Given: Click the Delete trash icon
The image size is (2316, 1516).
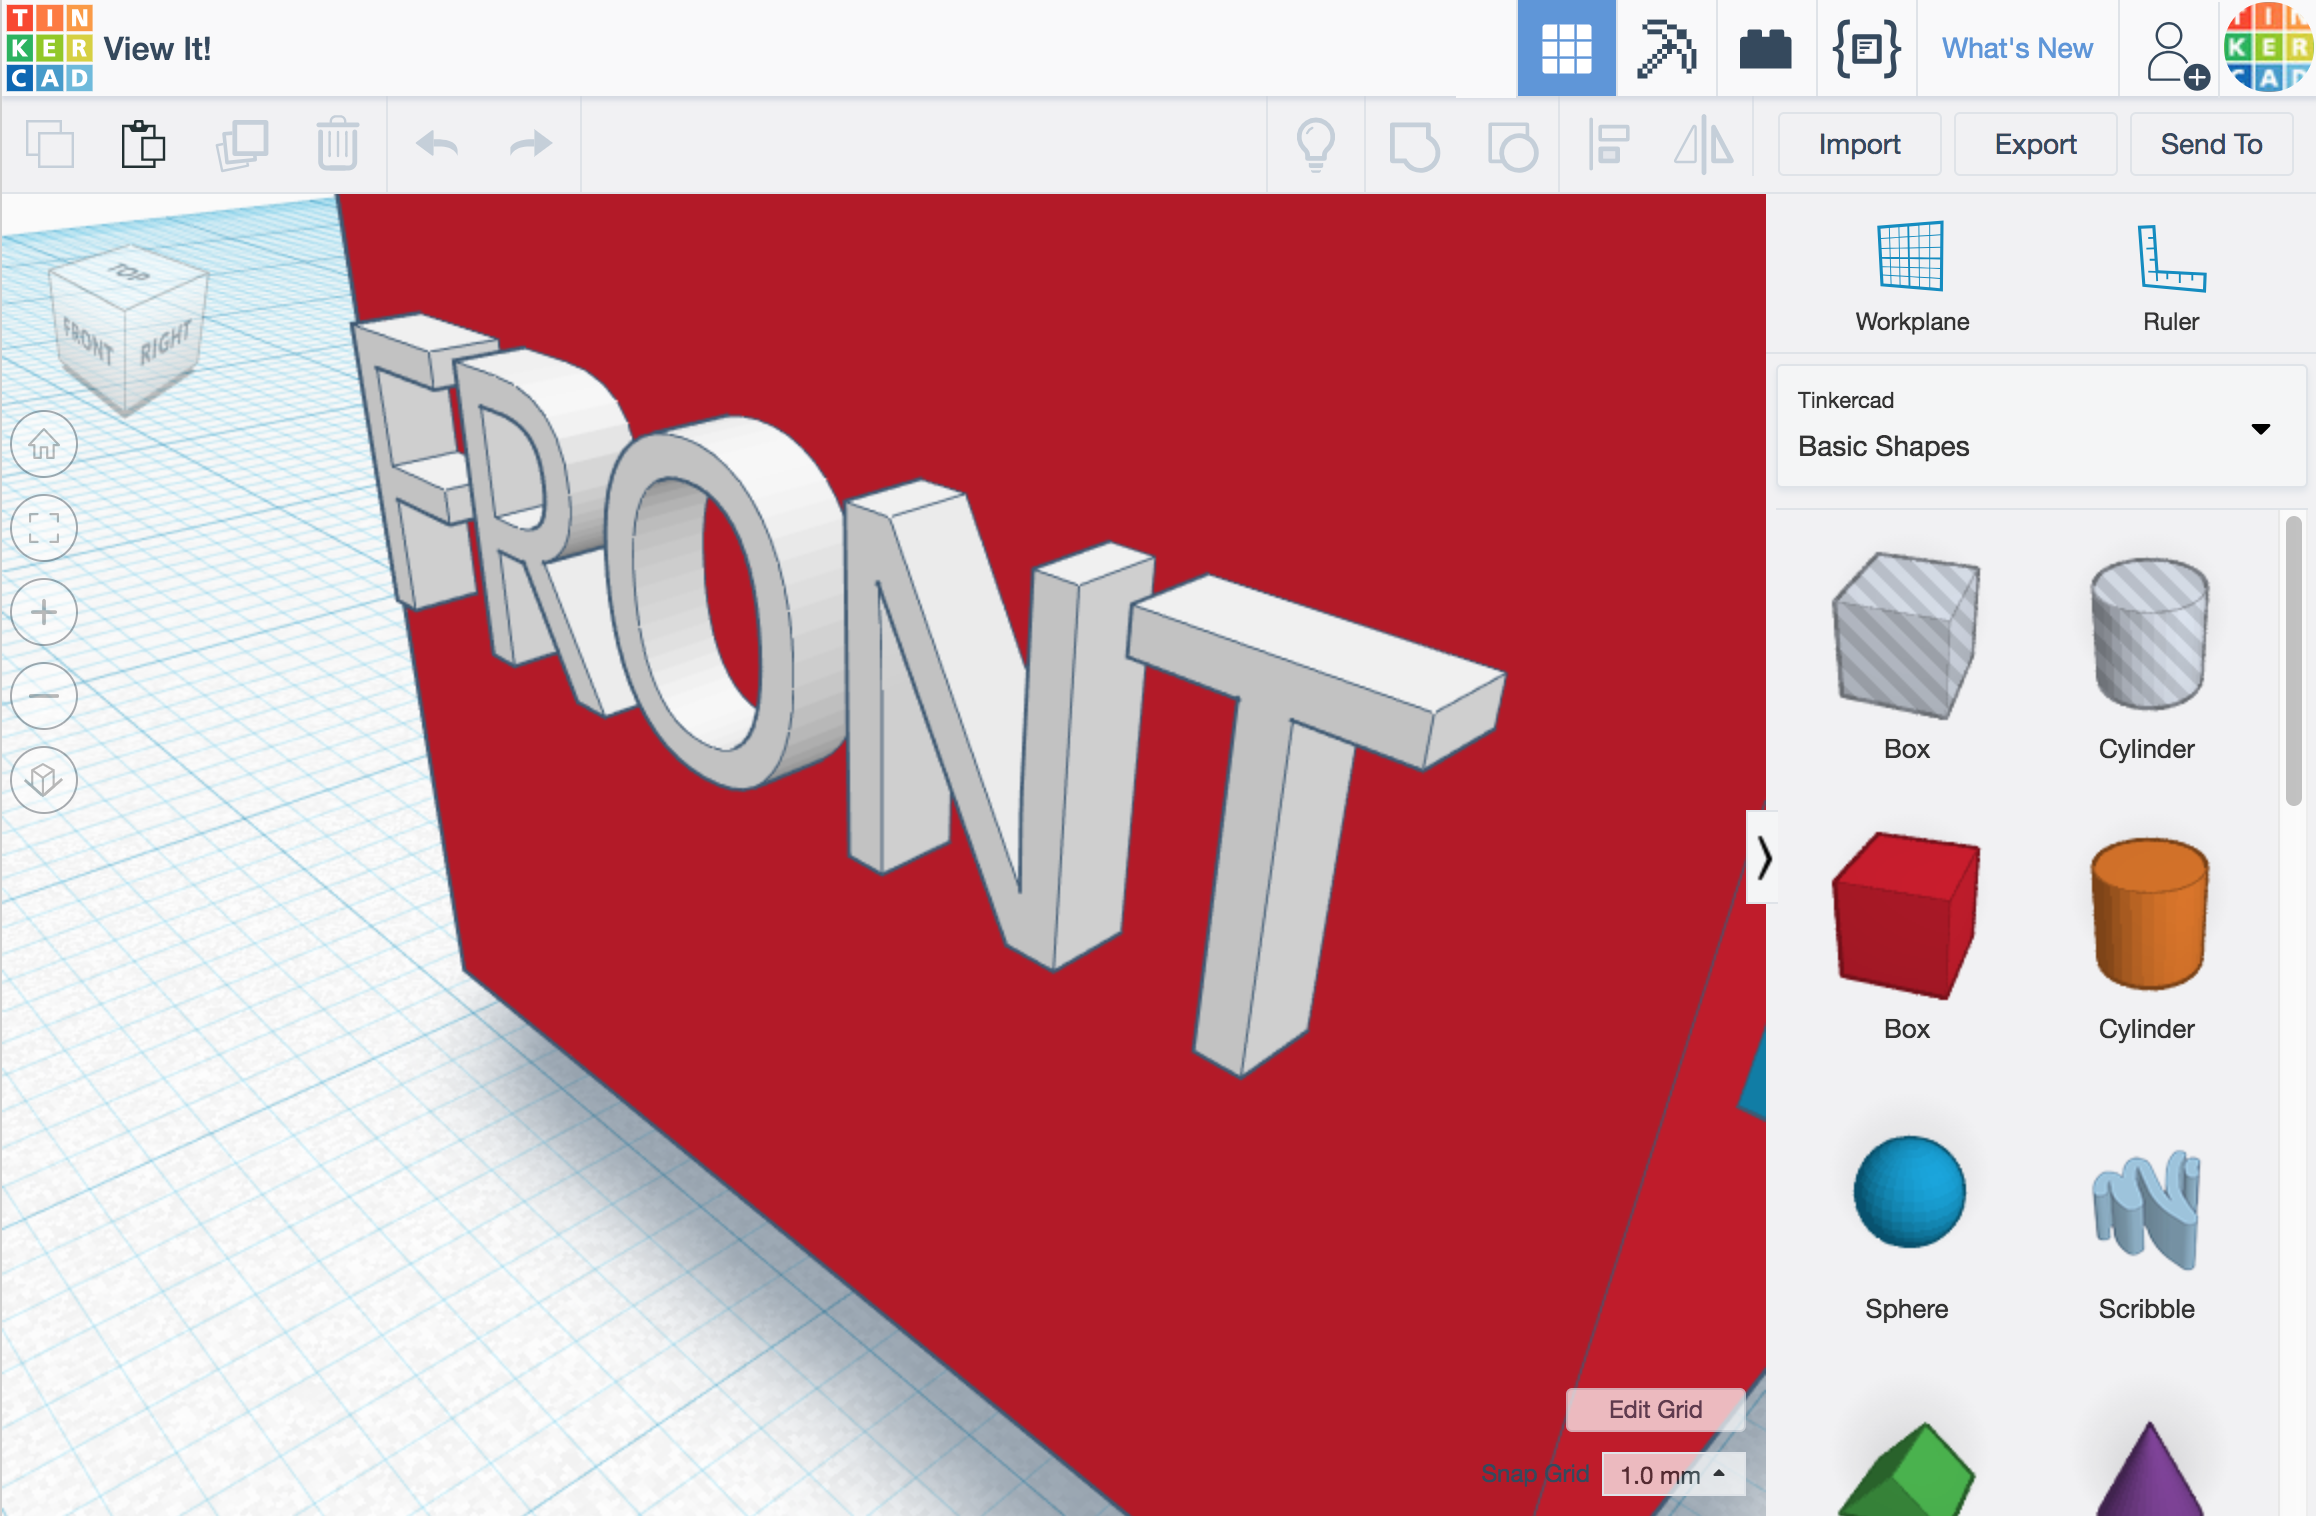Looking at the screenshot, I should click(x=337, y=144).
